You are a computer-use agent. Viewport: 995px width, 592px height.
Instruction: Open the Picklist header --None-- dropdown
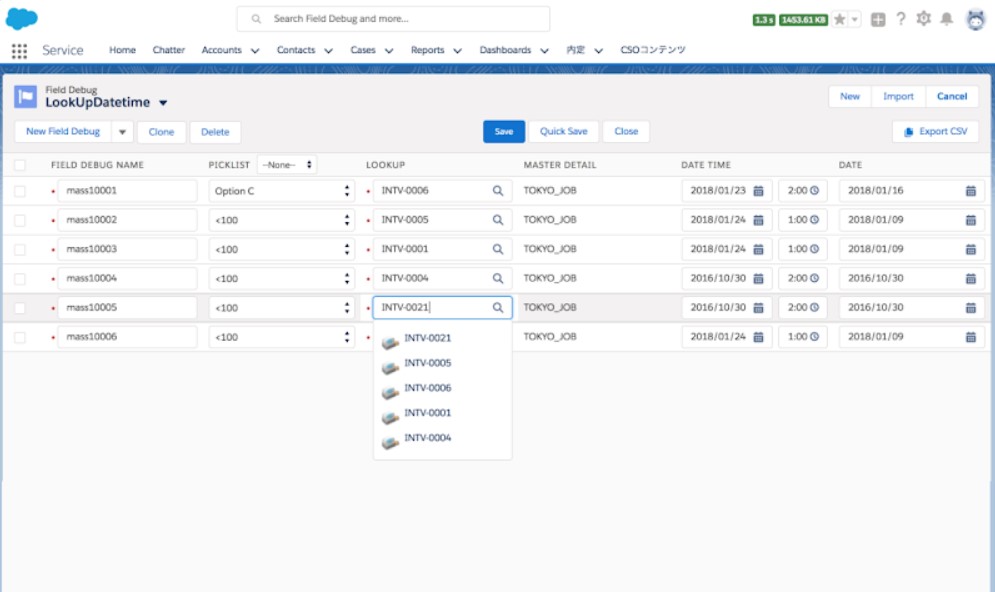pyautogui.click(x=287, y=164)
